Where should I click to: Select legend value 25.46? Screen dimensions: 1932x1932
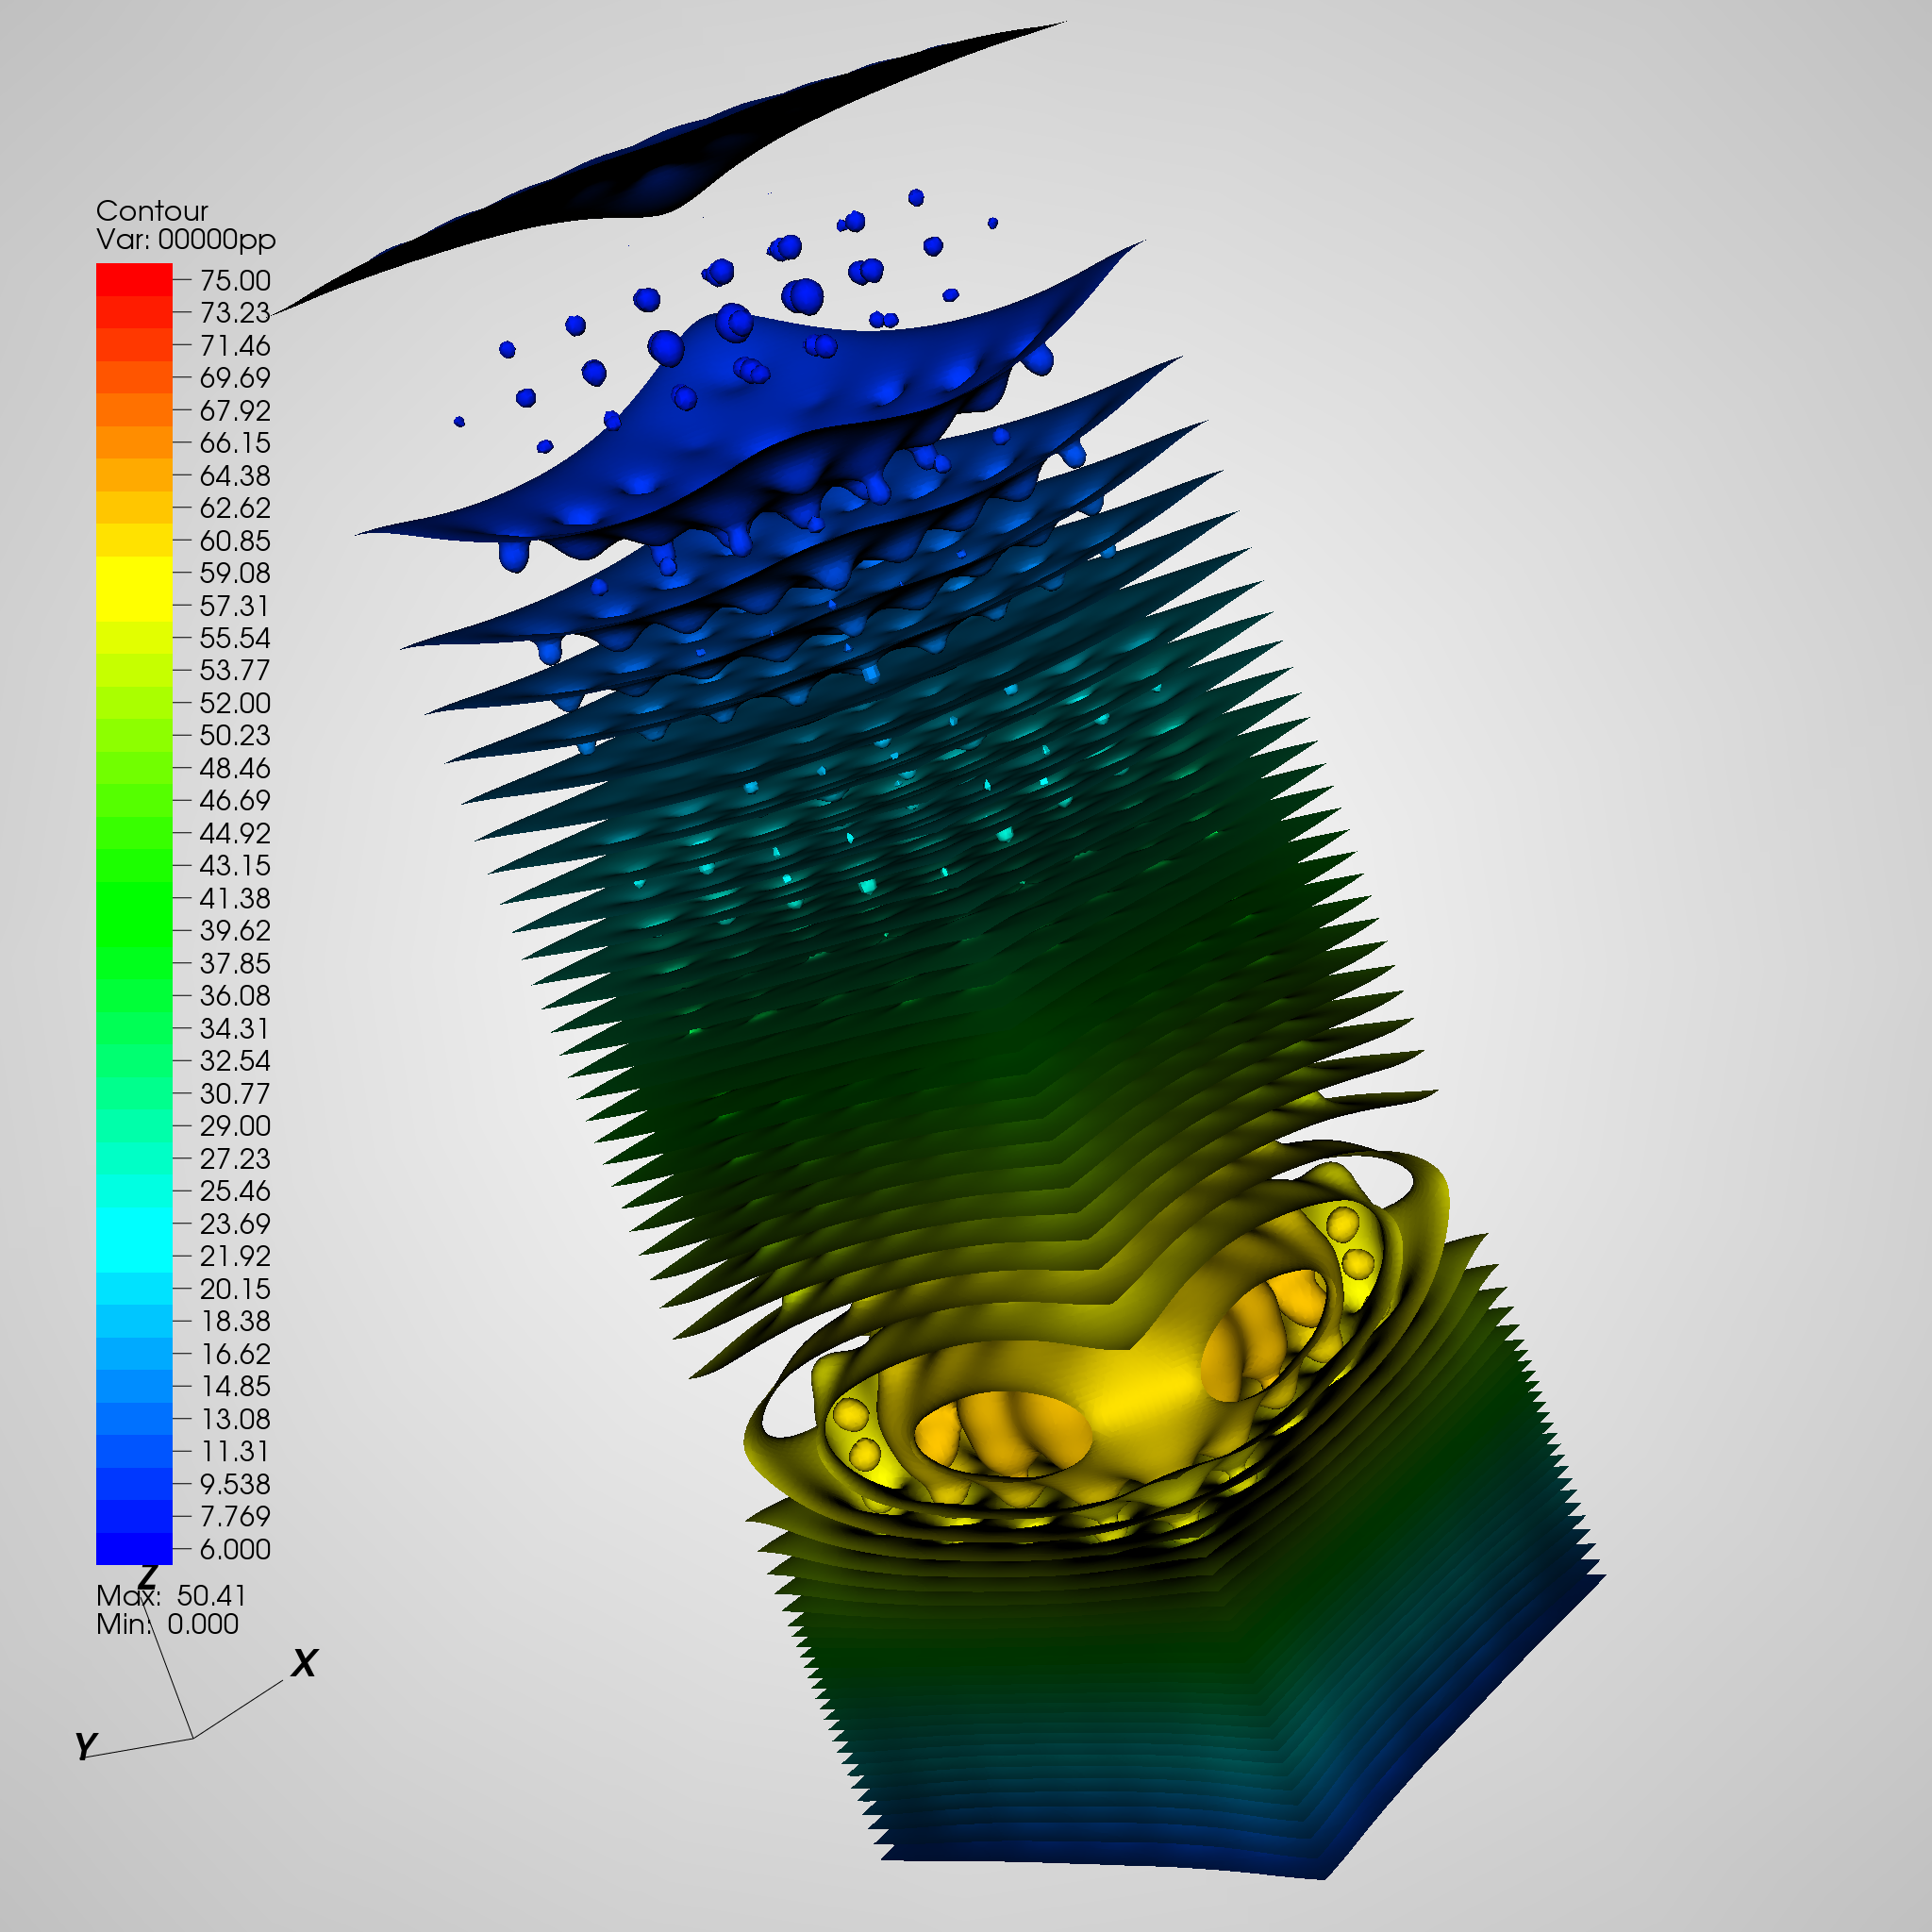235,1190
